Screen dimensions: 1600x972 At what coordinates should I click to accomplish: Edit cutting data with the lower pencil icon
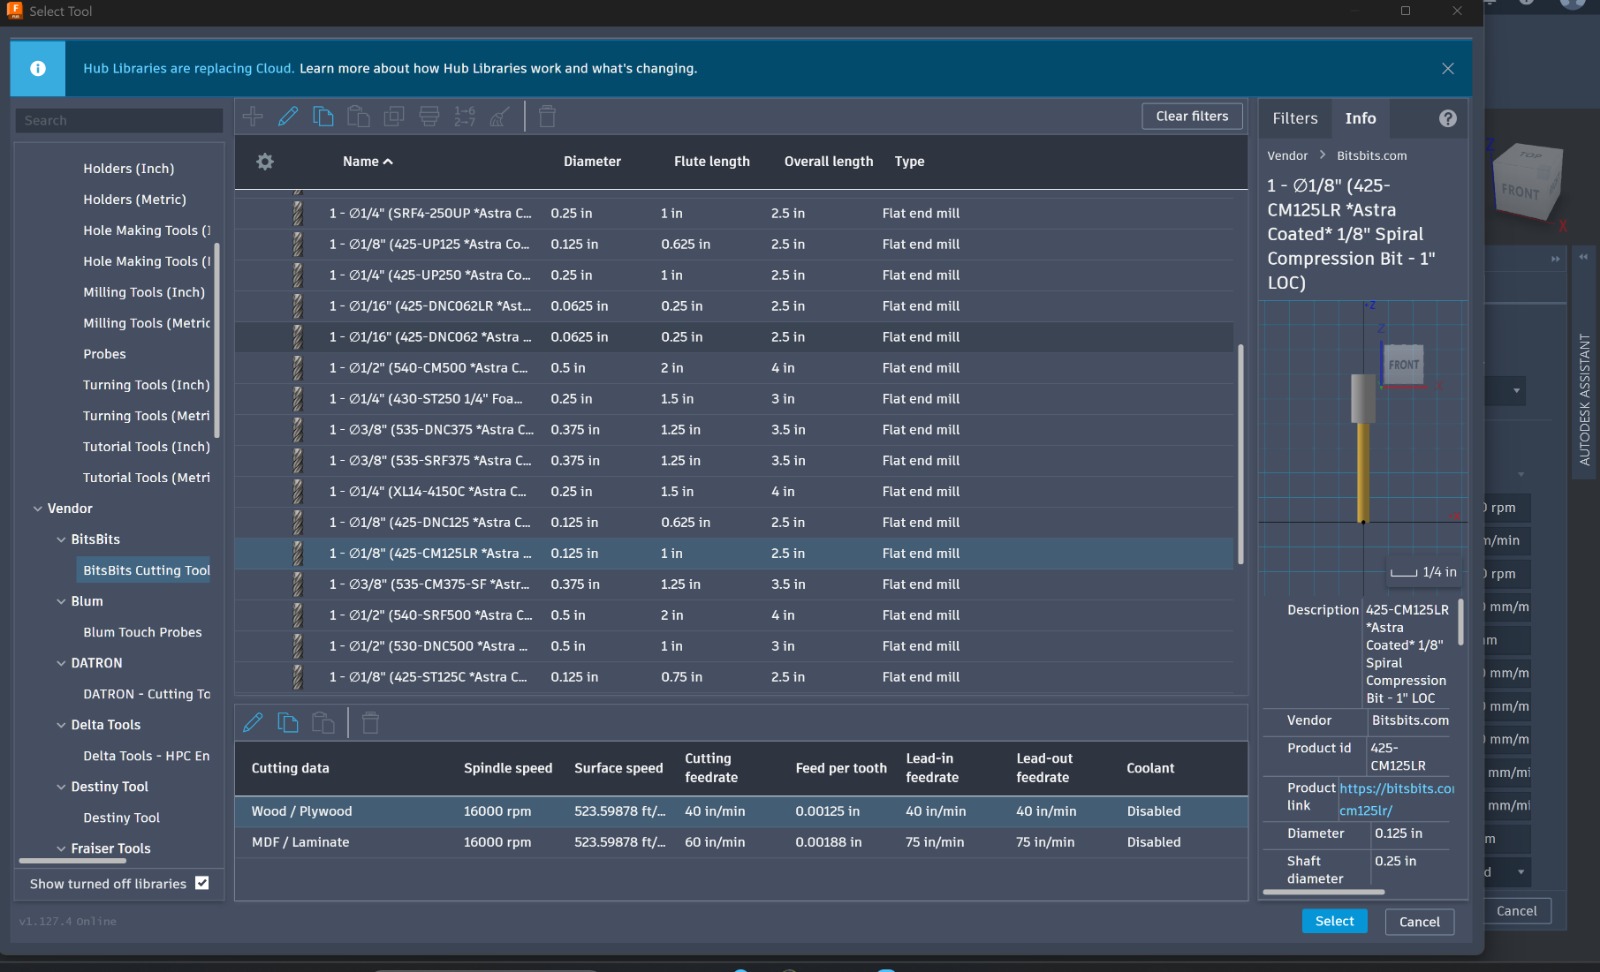[x=253, y=722]
